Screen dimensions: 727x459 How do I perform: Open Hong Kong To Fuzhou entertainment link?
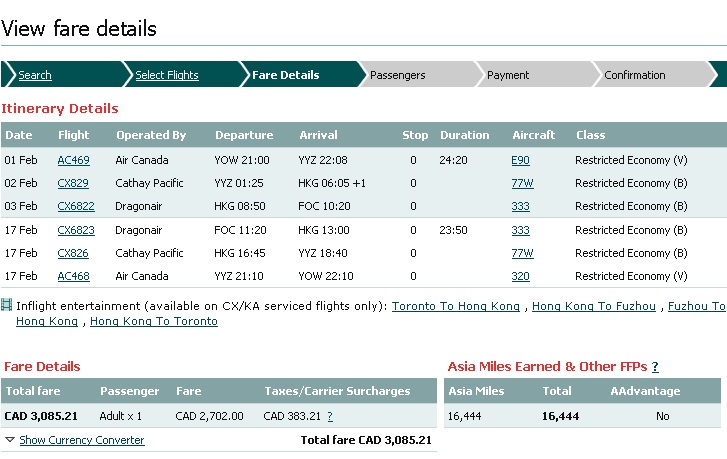pos(594,307)
